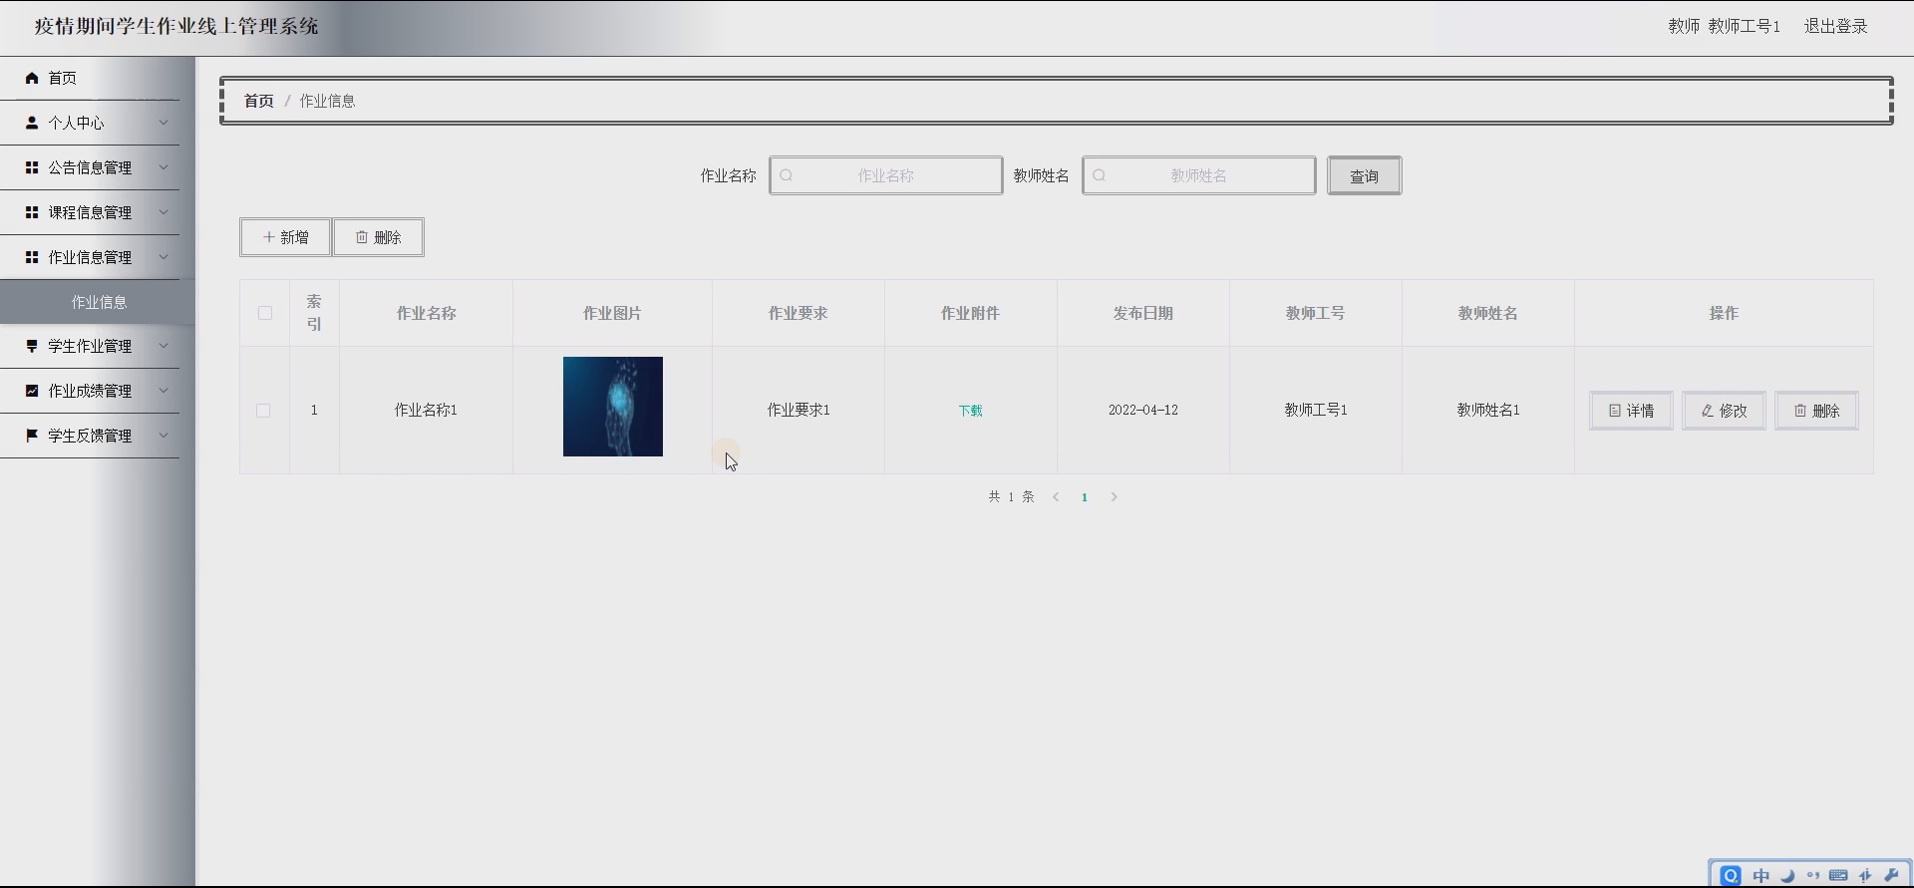Click the 查询 search button

coord(1364,176)
